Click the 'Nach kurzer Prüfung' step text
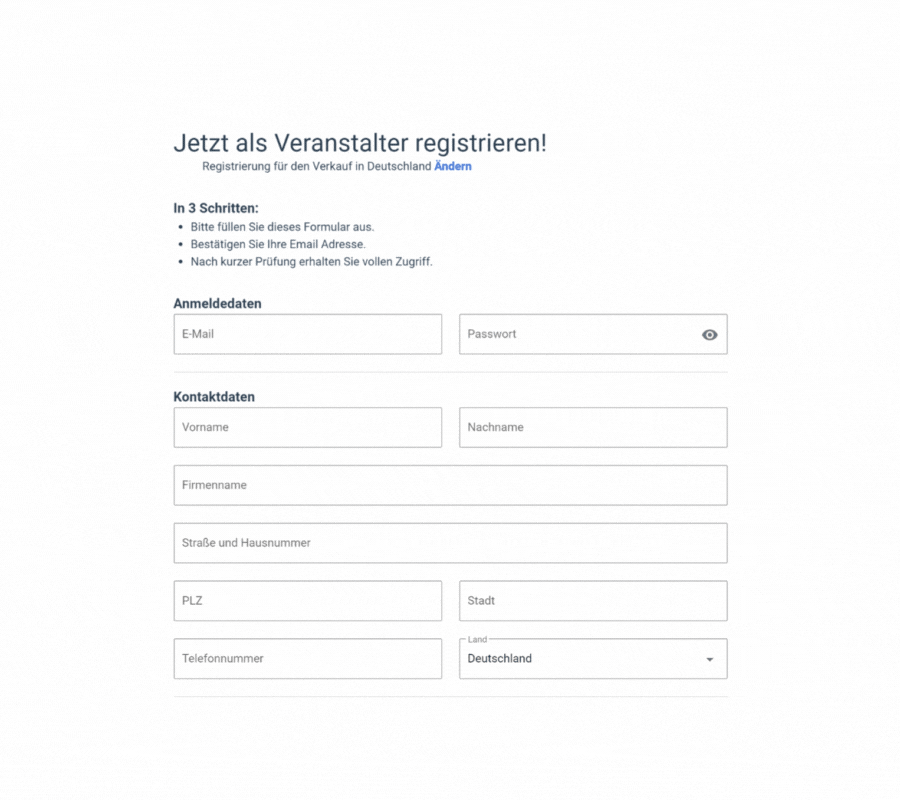Viewport: 900px width, 800px height. tap(311, 262)
